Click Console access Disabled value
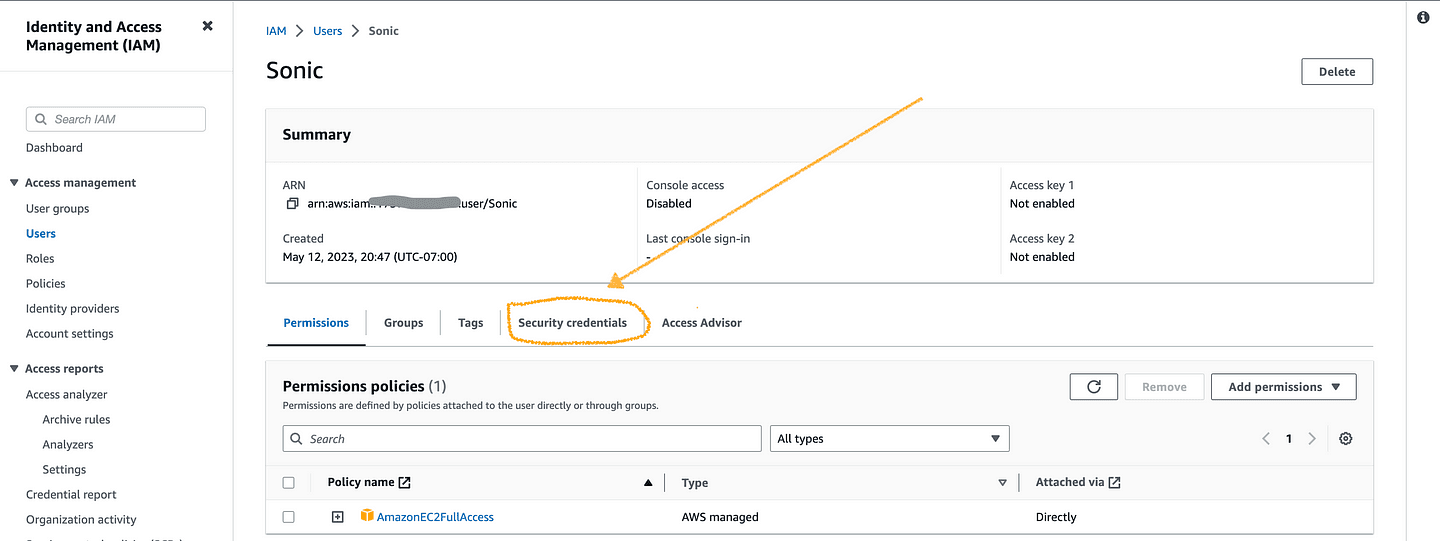Screen dimensions: 1440x541 [669, 203]
